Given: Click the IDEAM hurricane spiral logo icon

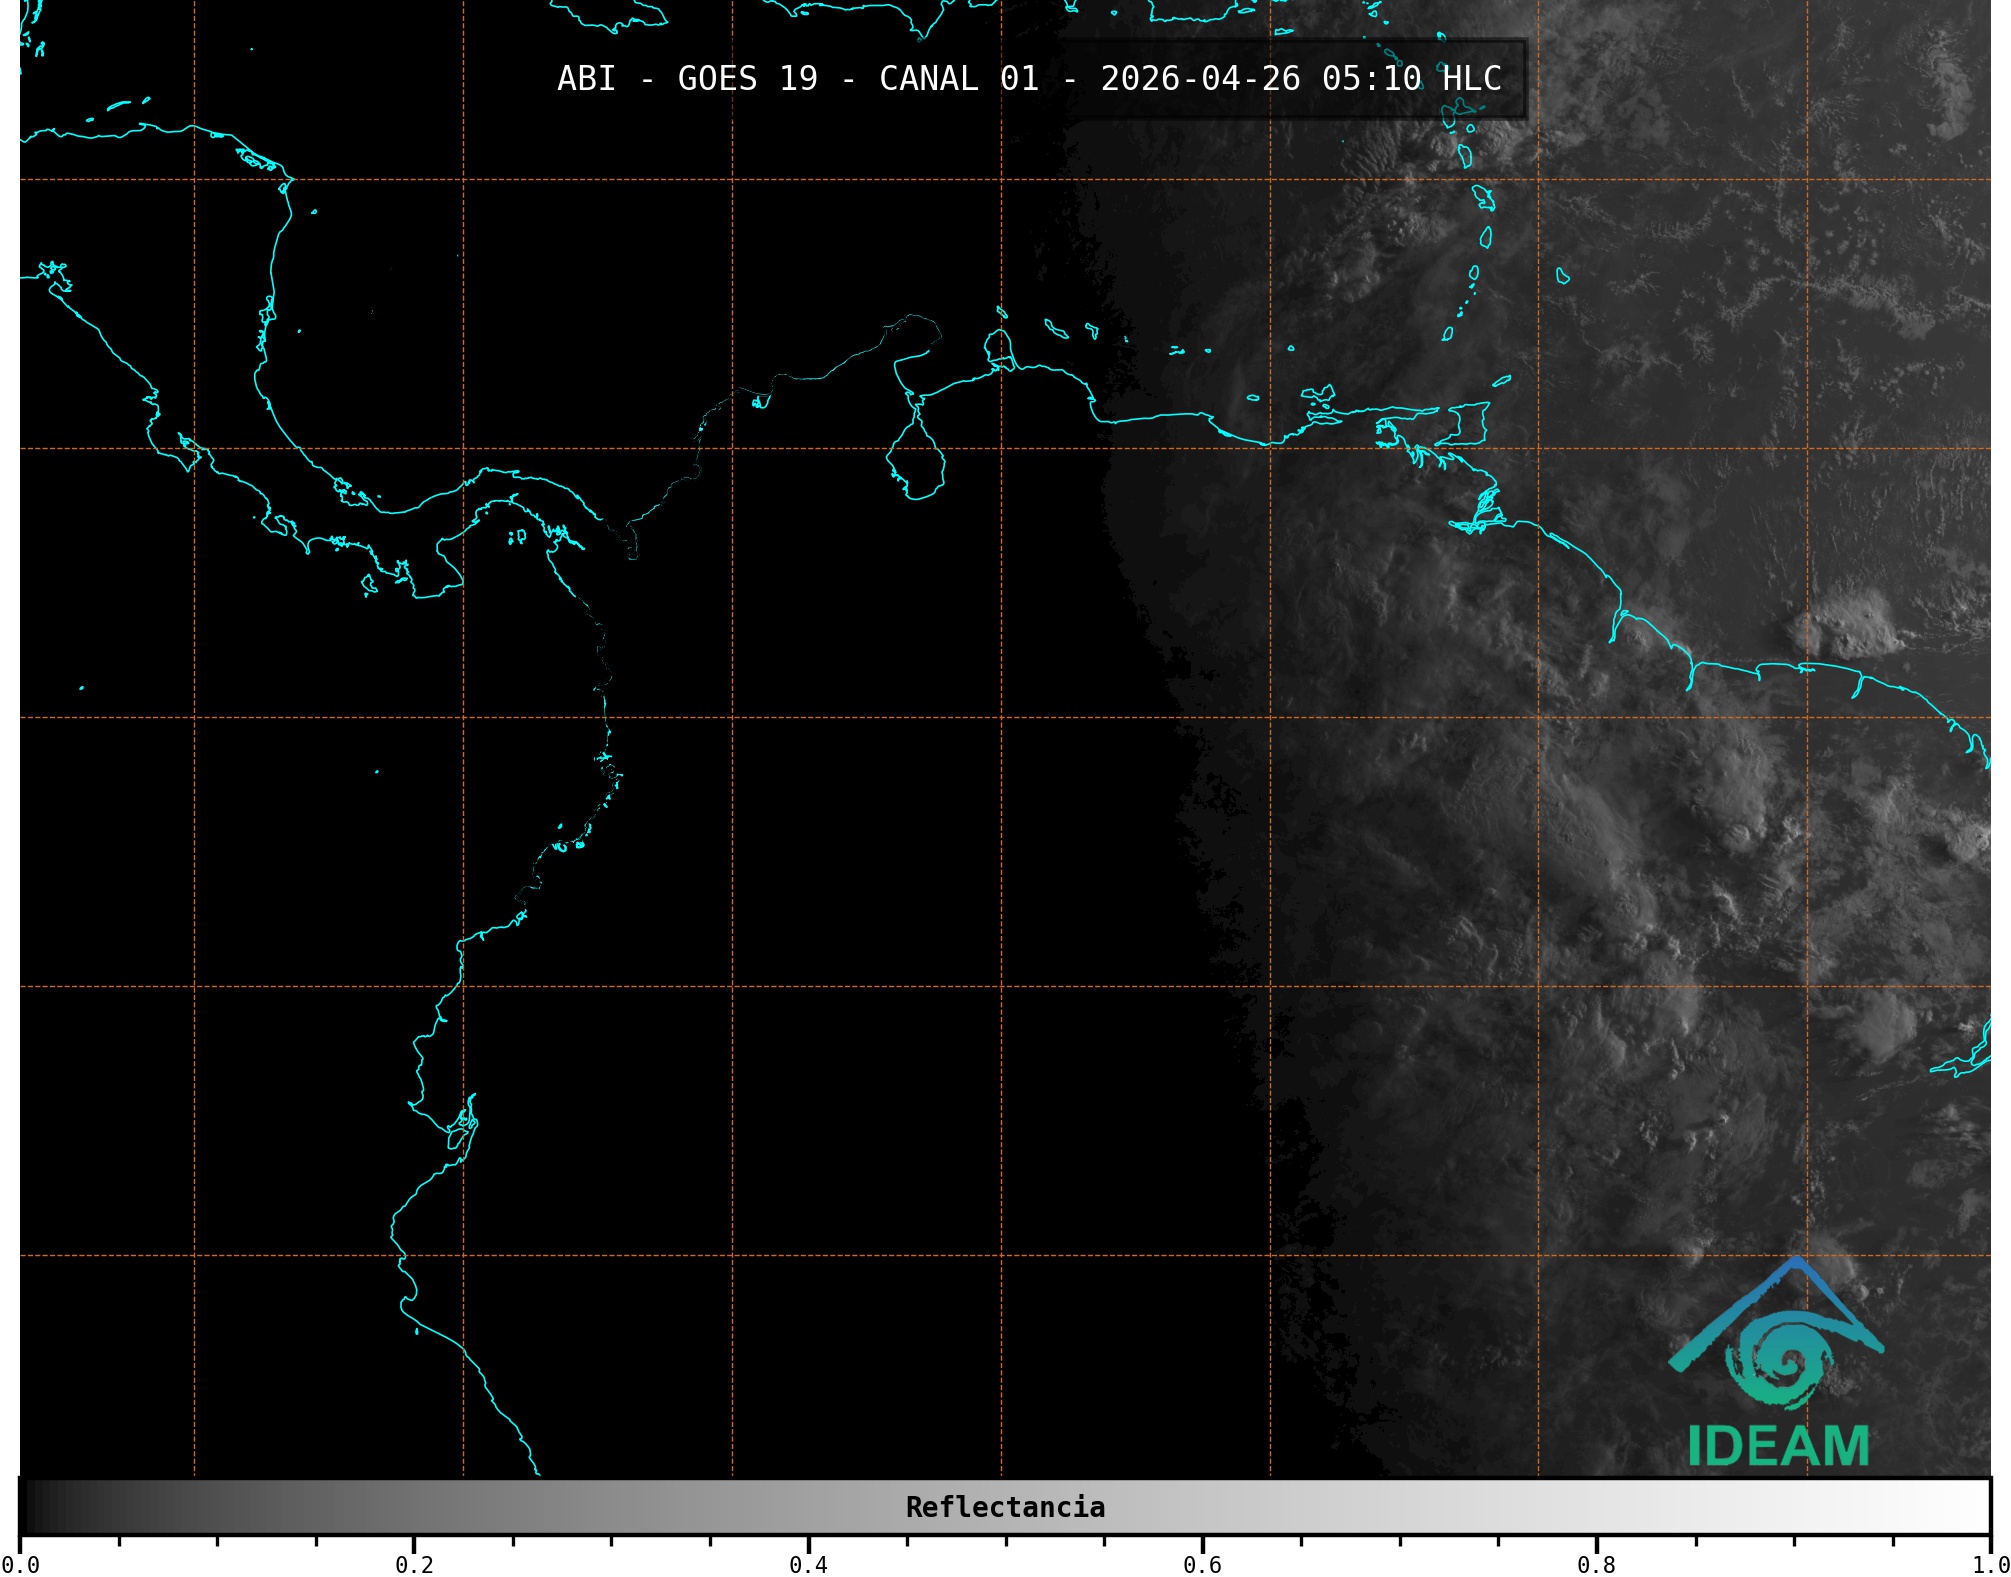Looking at the screenshot, I should coord(1780,1360).
